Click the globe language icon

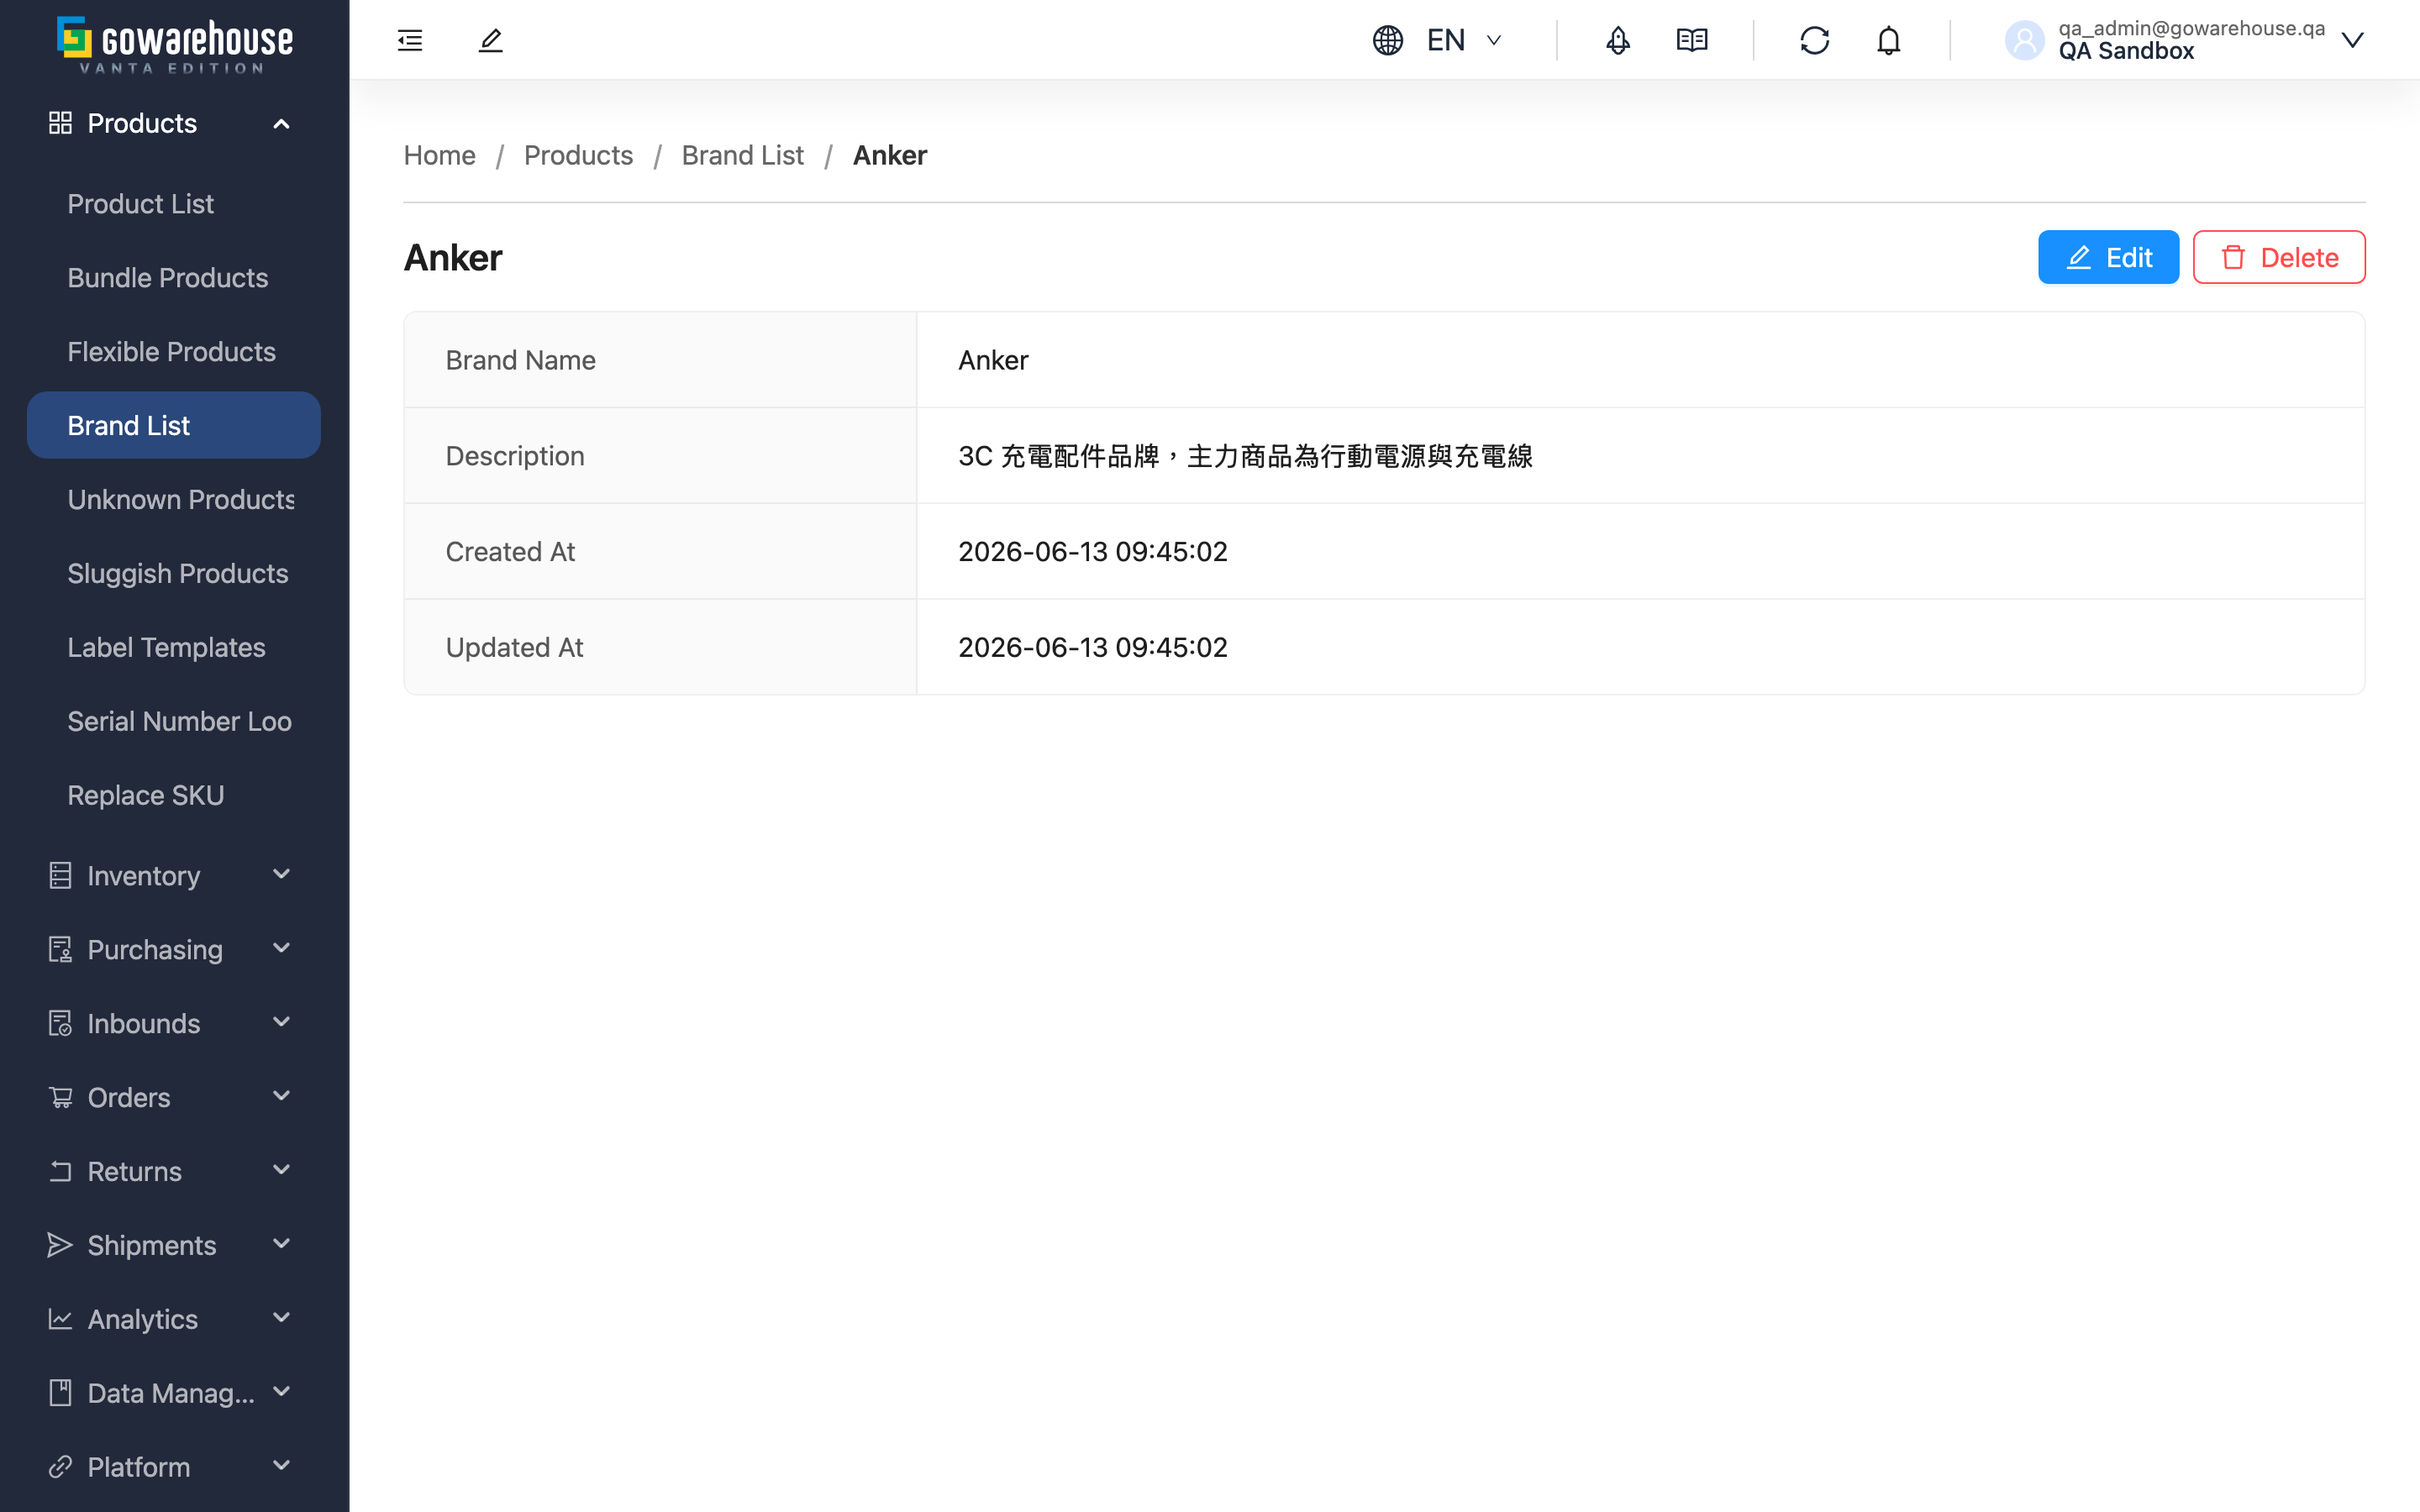1388,40
